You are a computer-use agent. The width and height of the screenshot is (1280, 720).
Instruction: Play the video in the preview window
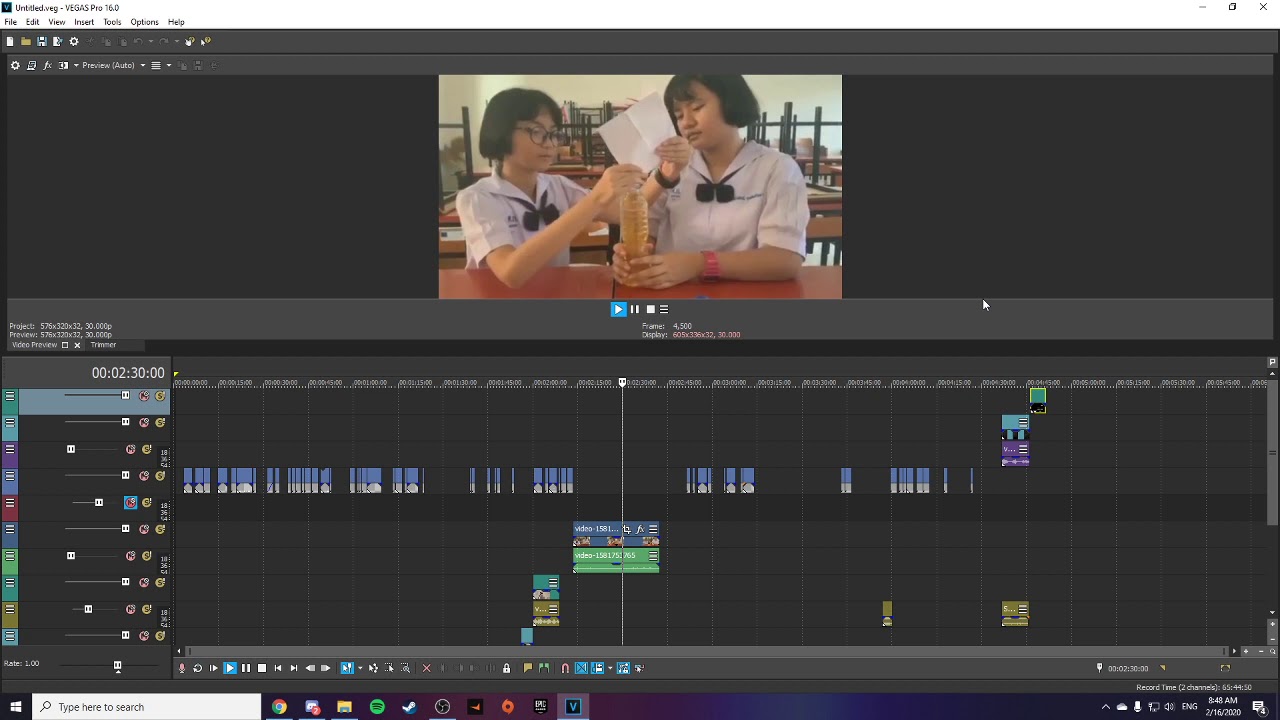618,309
